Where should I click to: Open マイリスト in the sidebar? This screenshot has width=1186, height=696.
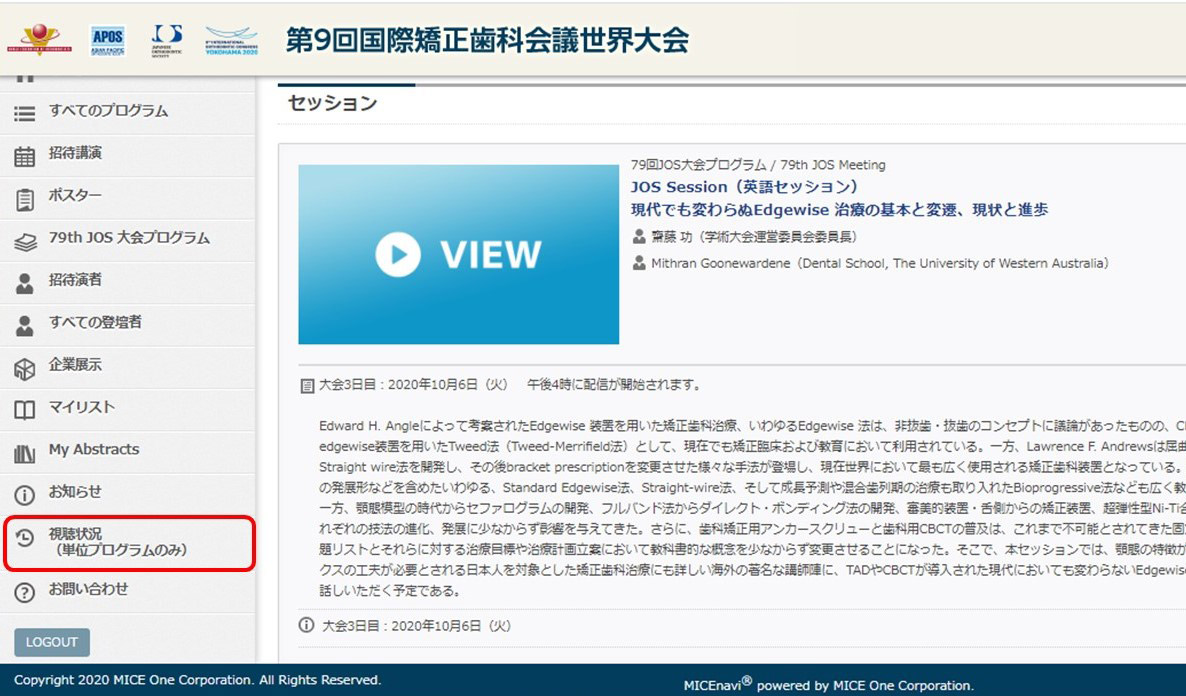[x=127, y=409]
